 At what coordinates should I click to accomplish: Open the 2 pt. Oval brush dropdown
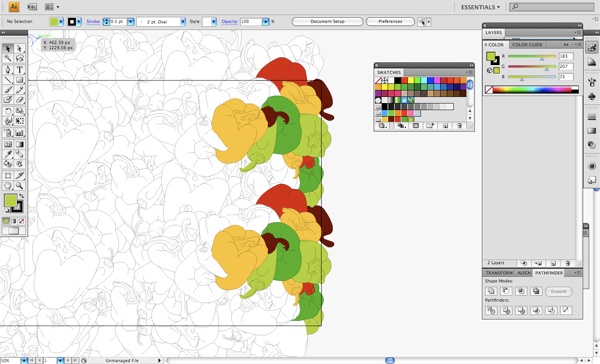(x=183, y=22)
